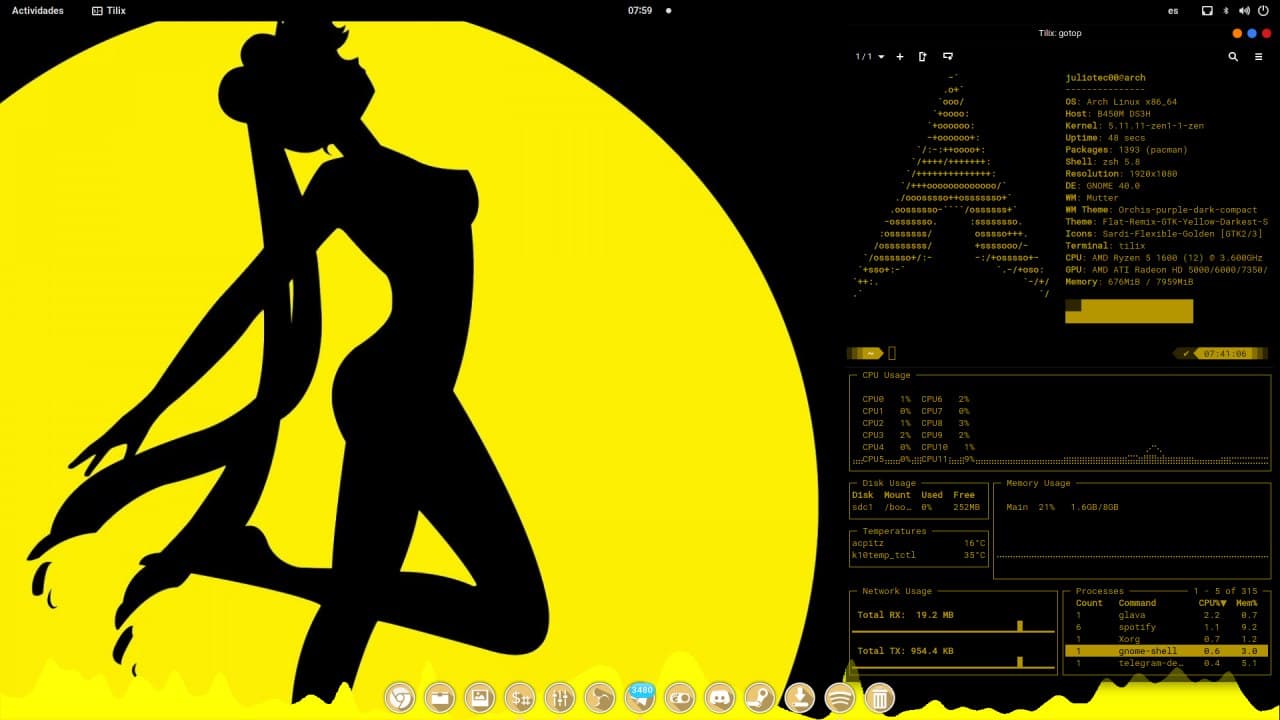This screenshot has height=720, width=1280.
Task: Open the audio mixer dock icon
Action: point(561,697)
